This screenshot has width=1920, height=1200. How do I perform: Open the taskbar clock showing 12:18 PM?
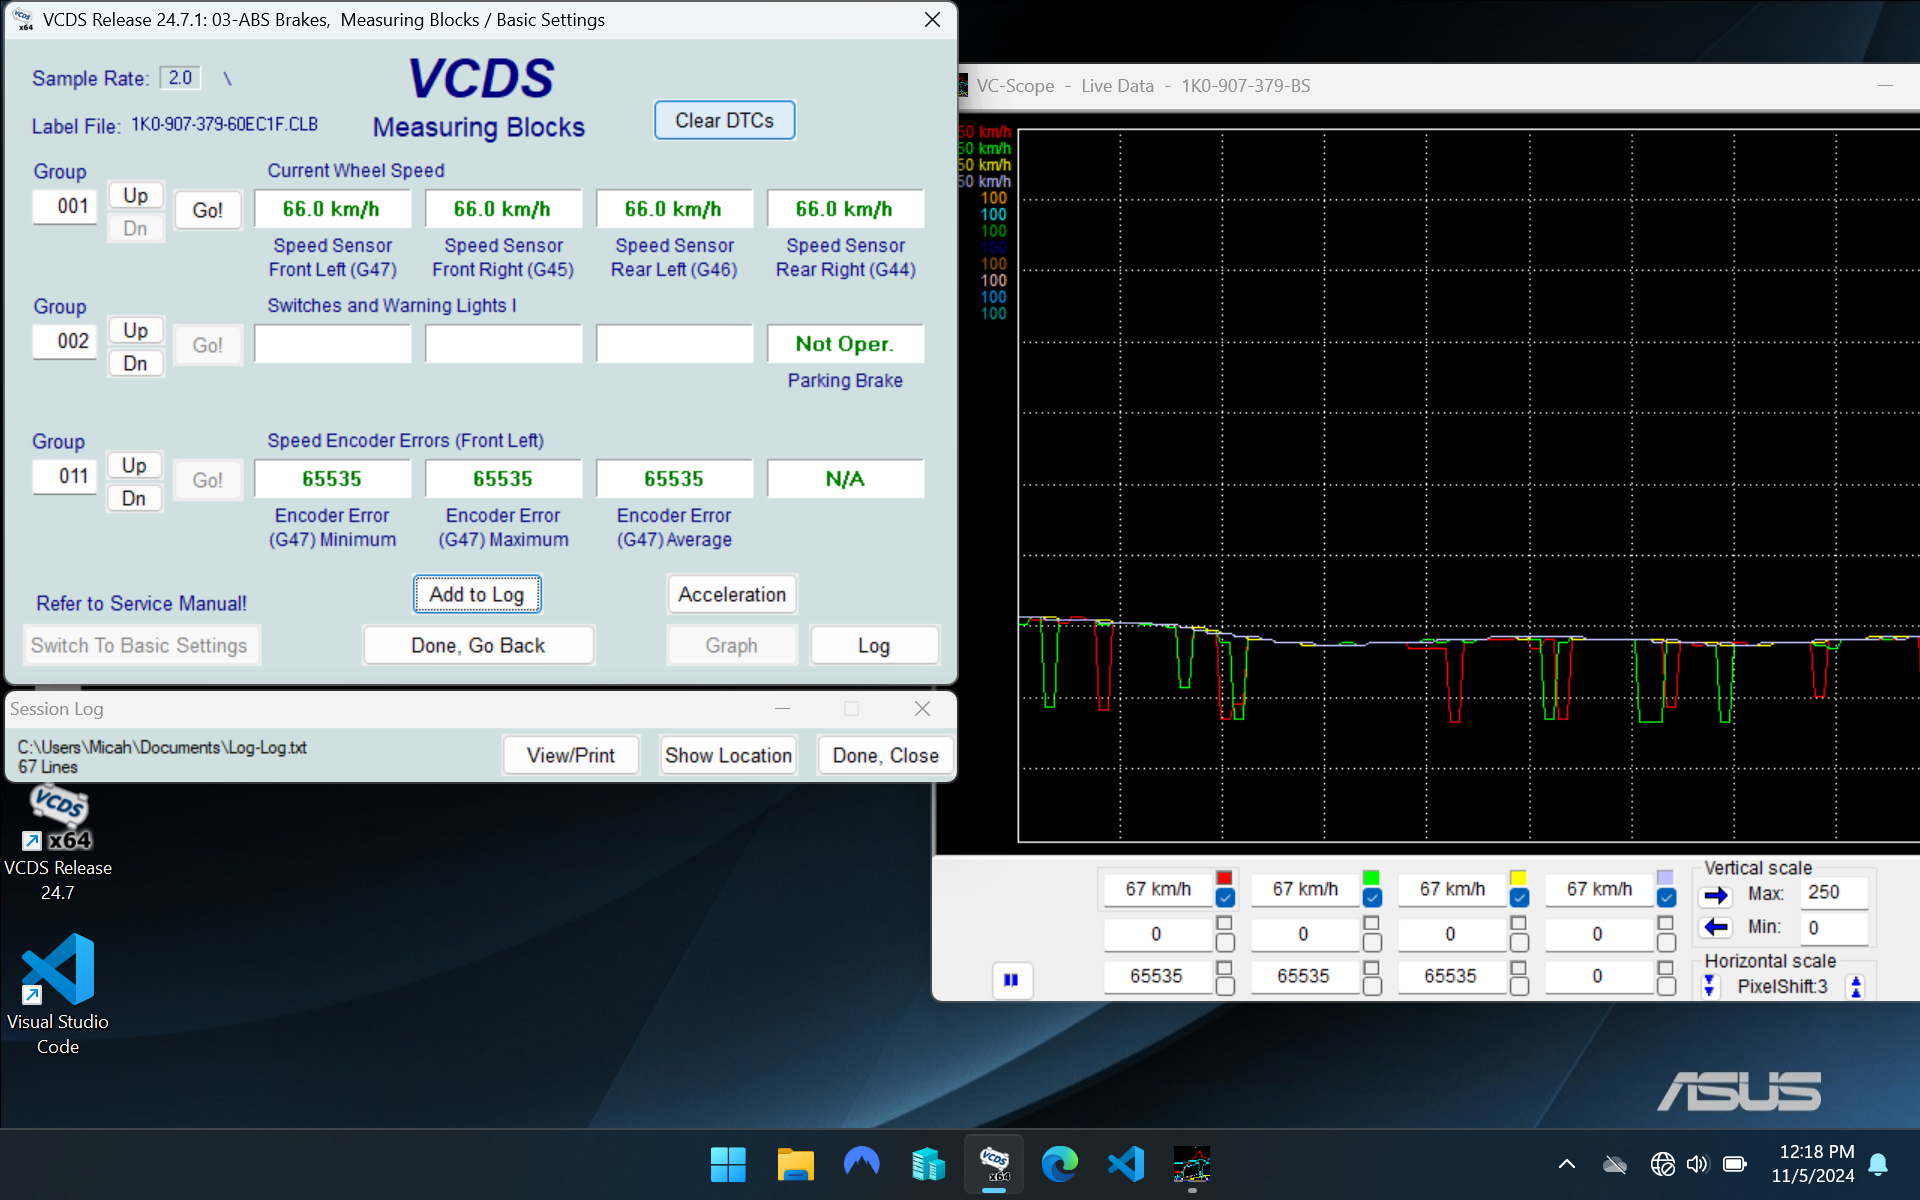[1814, 1164]
